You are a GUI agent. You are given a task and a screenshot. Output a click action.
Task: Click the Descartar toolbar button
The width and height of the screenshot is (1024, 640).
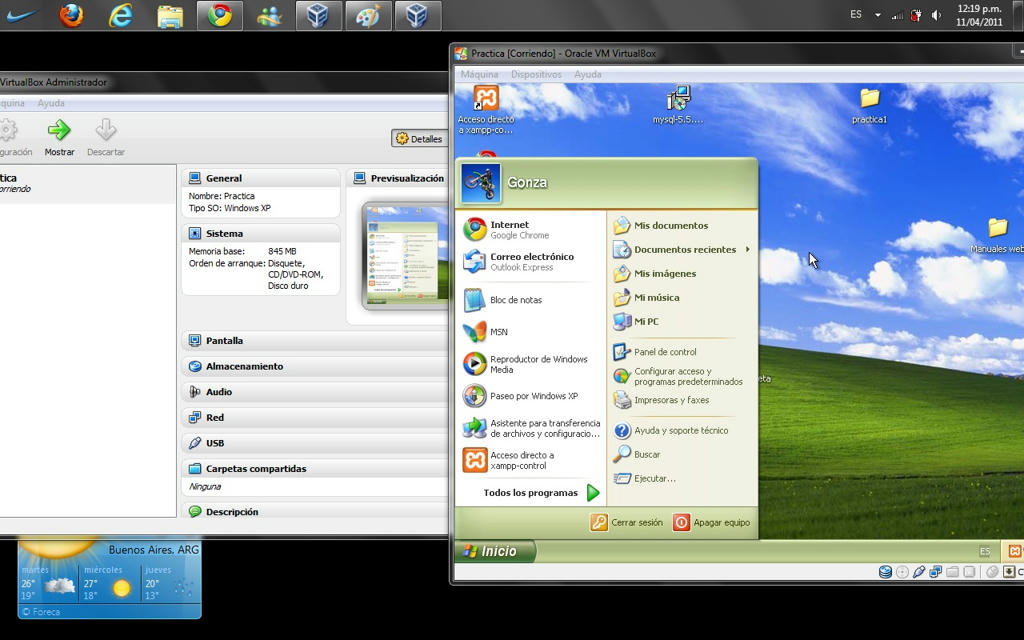pos(106,138)
